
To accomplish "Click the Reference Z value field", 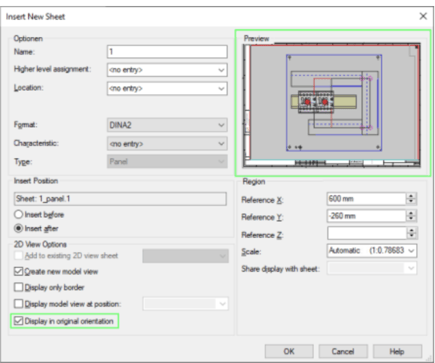I will (366, 233).
